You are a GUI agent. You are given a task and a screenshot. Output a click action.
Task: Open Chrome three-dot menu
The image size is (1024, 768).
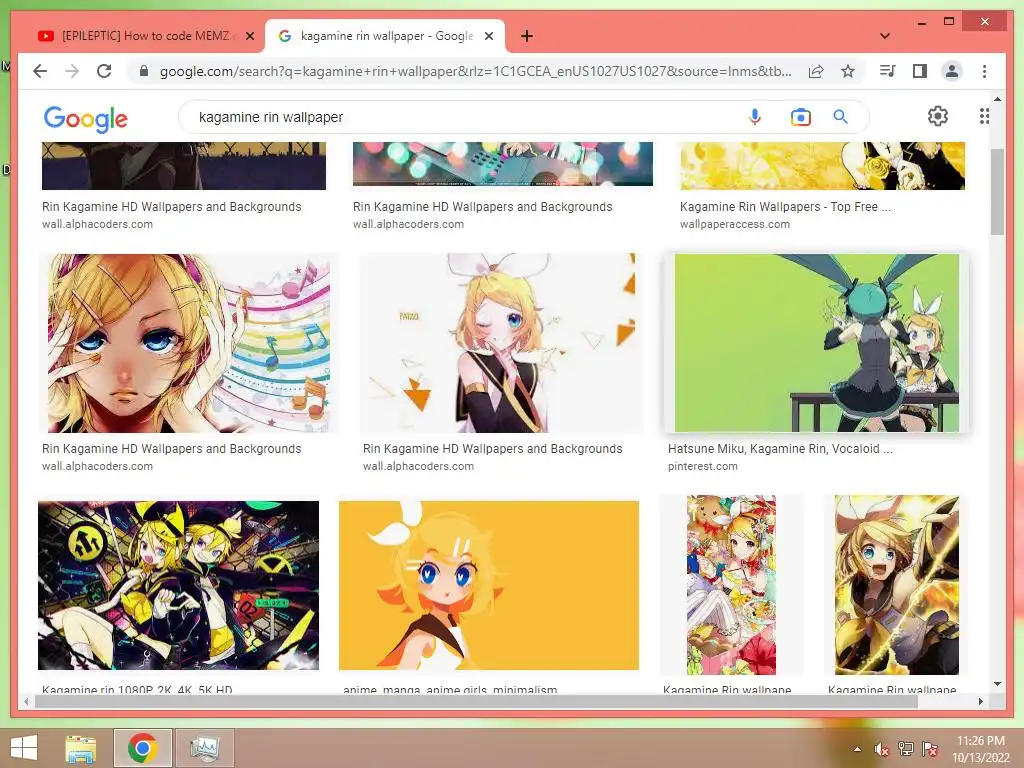984,71
